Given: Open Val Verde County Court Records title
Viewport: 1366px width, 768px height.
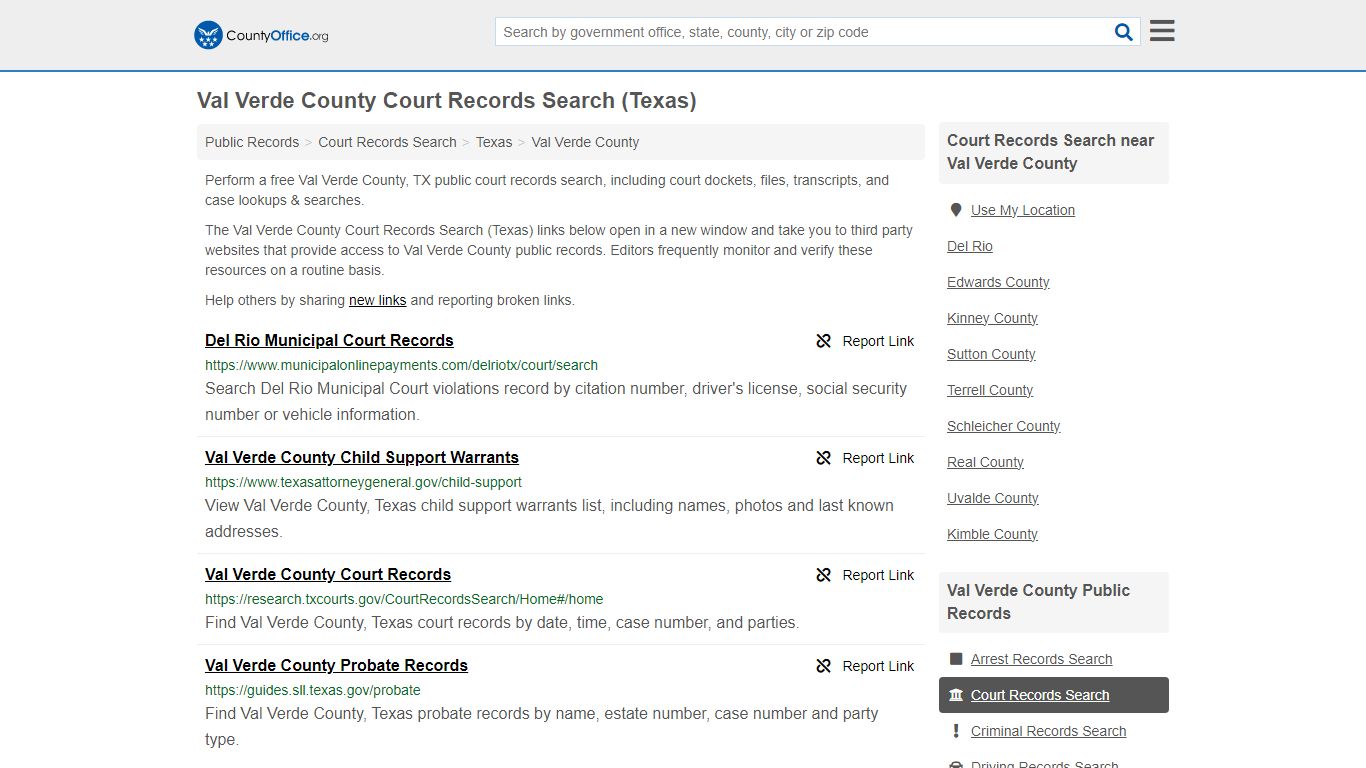Looking at the screenshot, I should pyautogui.click(x=328, y=574).
